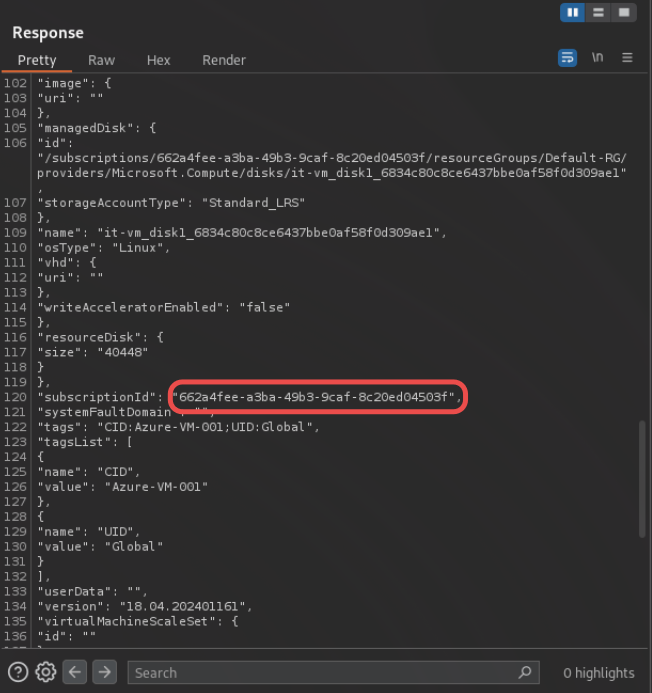Switch to the Raw tab
This screenshot has width=652, height=693.
coord(101,60)
